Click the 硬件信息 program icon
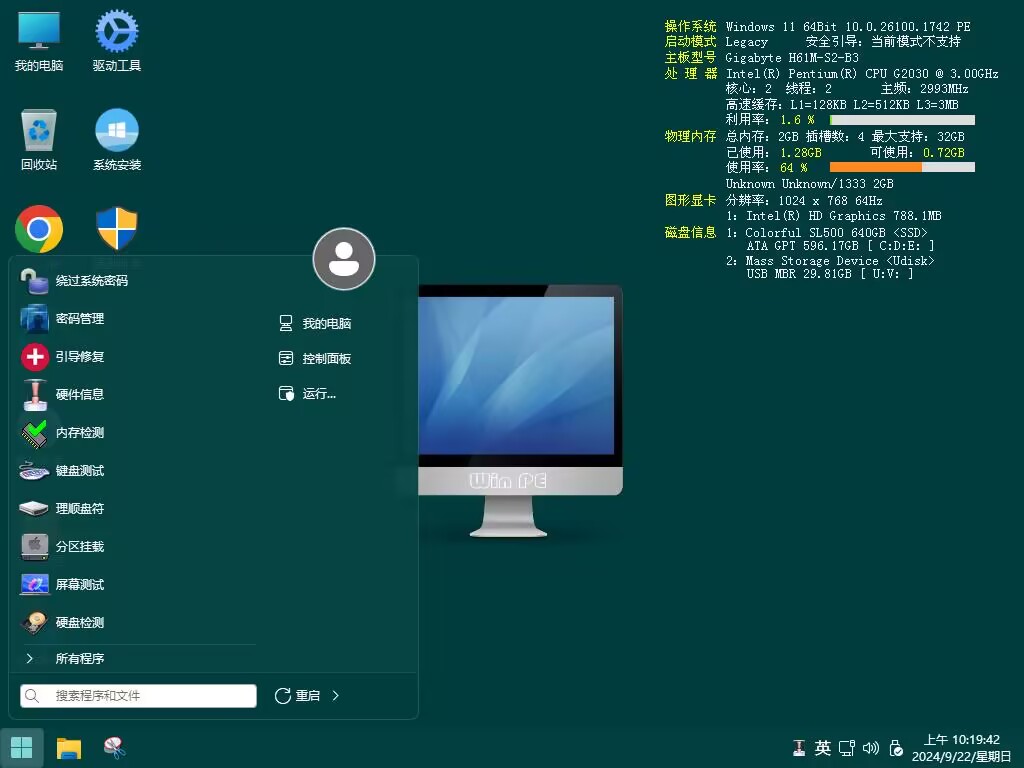The height and width of the screenshot is (768, 1024). [35, 394]
